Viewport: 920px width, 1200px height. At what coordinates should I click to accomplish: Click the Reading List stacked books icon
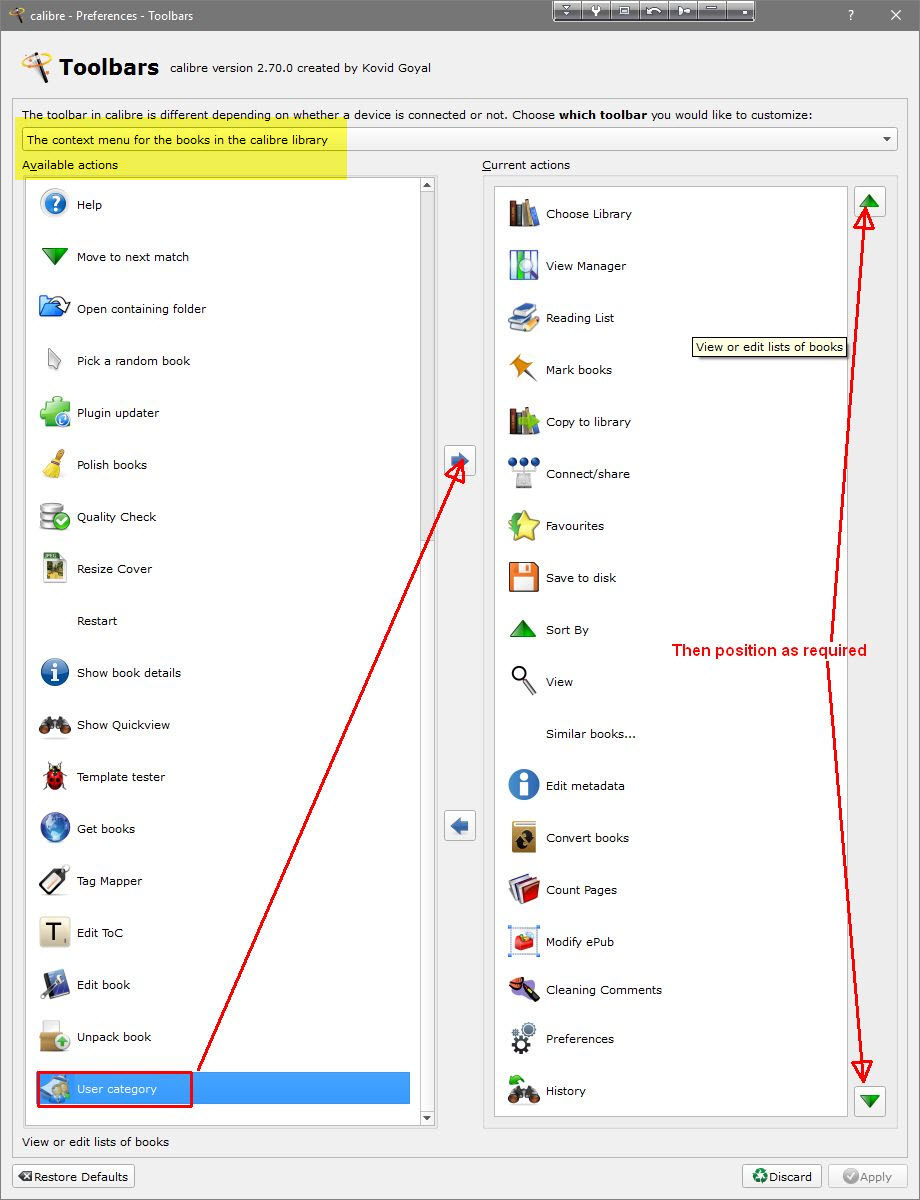click(523, 317)
